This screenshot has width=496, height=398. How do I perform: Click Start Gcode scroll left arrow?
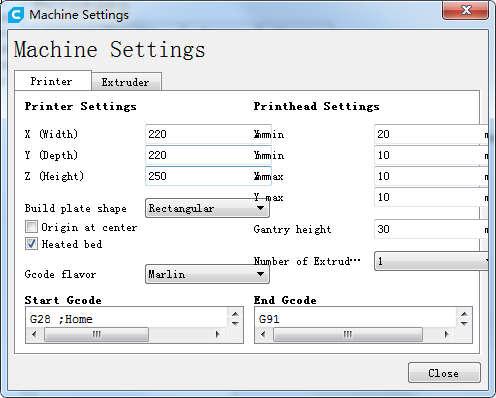[34, 334]
